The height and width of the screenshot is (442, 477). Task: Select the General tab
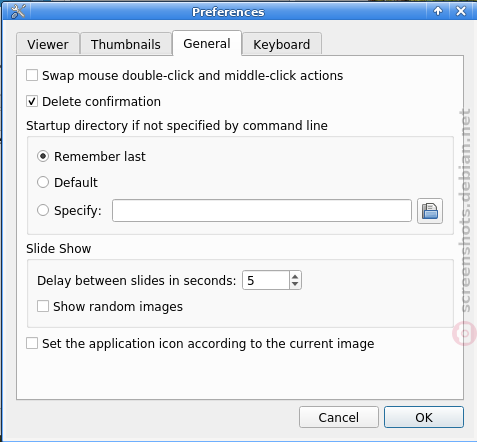tap(207, 43)
